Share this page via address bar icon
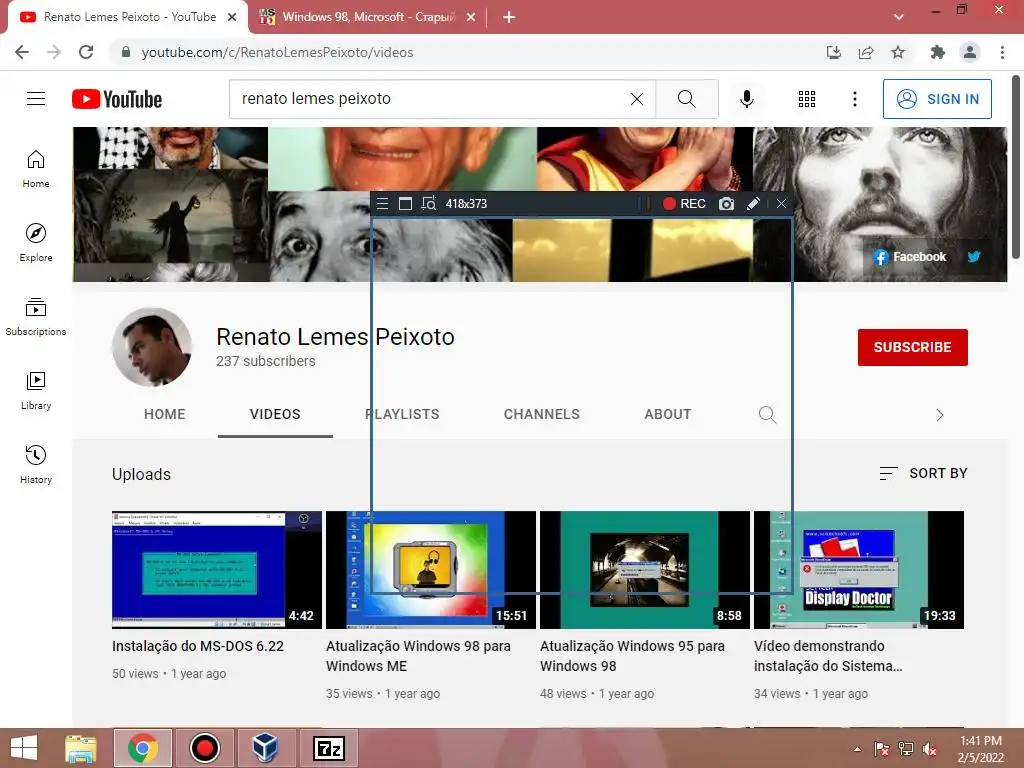The image size is (1024, 768). [x=866, y=52]
